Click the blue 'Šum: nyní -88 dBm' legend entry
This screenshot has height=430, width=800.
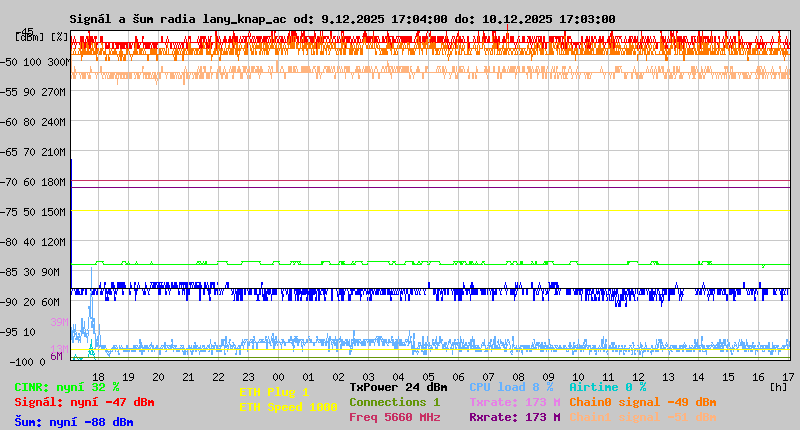74,422
